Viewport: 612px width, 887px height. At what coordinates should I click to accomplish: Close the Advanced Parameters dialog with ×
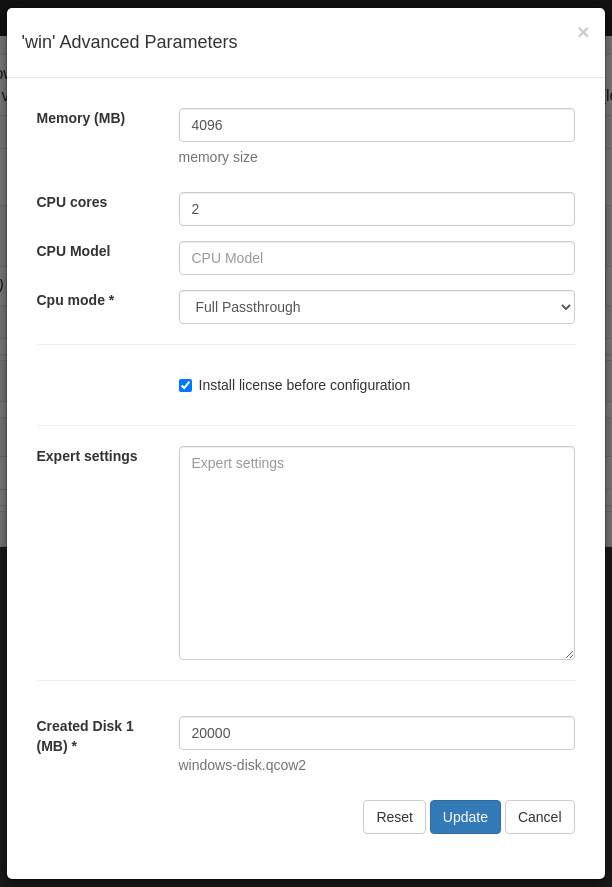click(583, 33)
